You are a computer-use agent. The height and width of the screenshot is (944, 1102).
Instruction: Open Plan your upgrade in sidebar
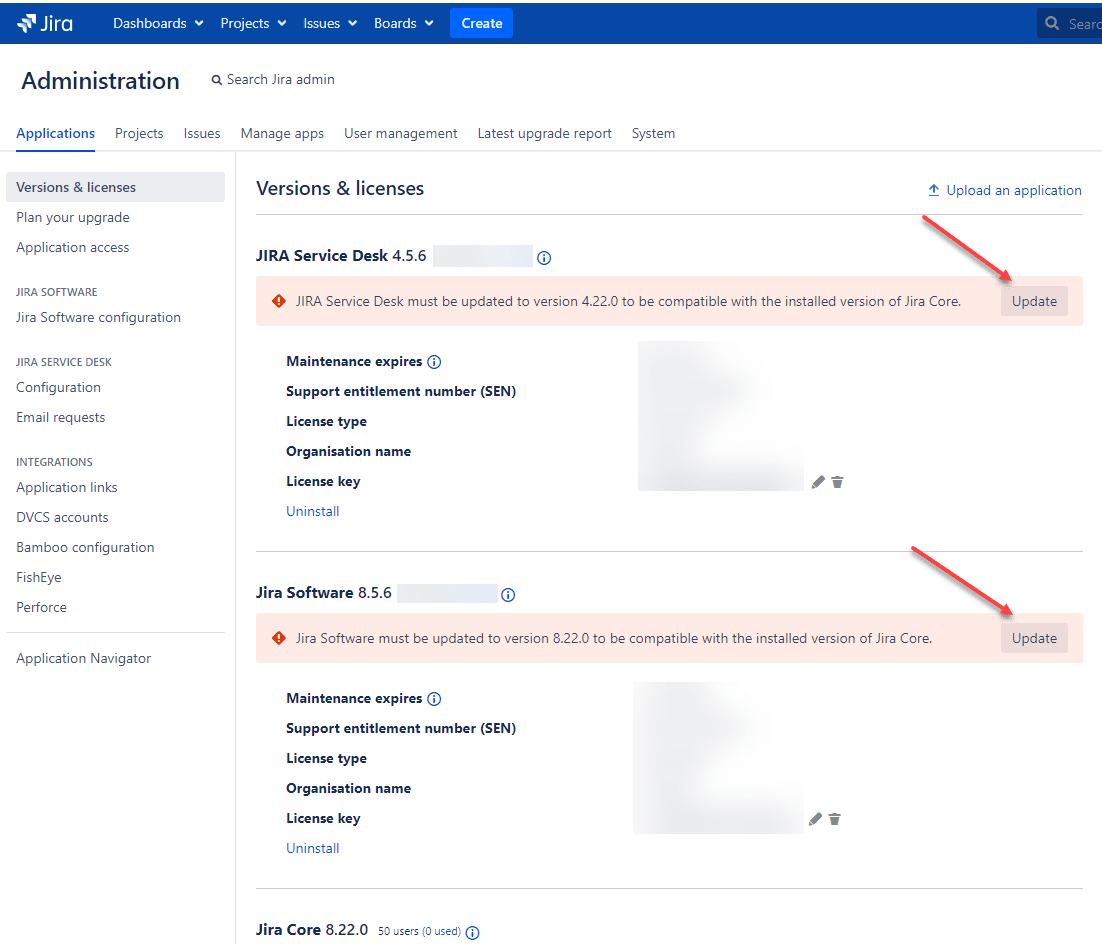click(73, 217)
